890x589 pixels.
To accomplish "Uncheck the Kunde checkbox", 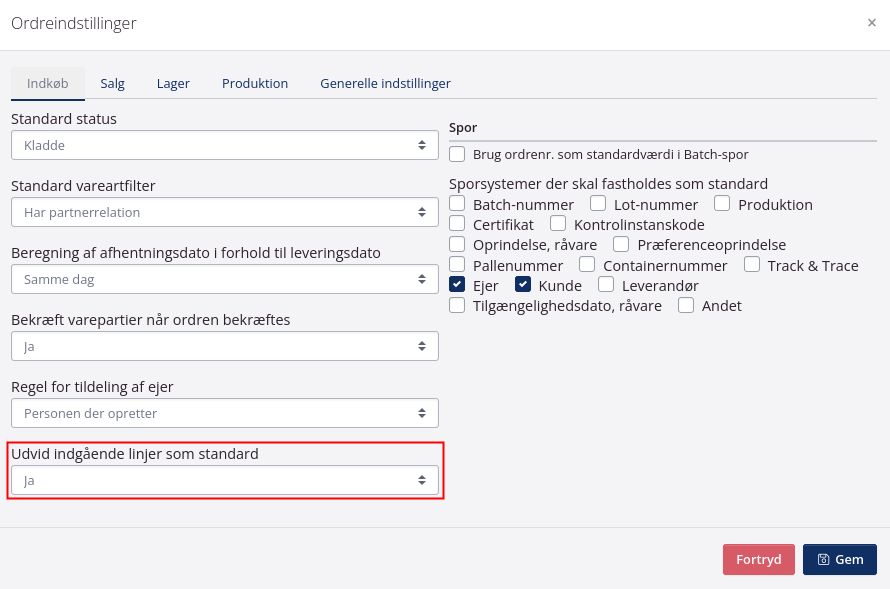I will tap(523, 285).
